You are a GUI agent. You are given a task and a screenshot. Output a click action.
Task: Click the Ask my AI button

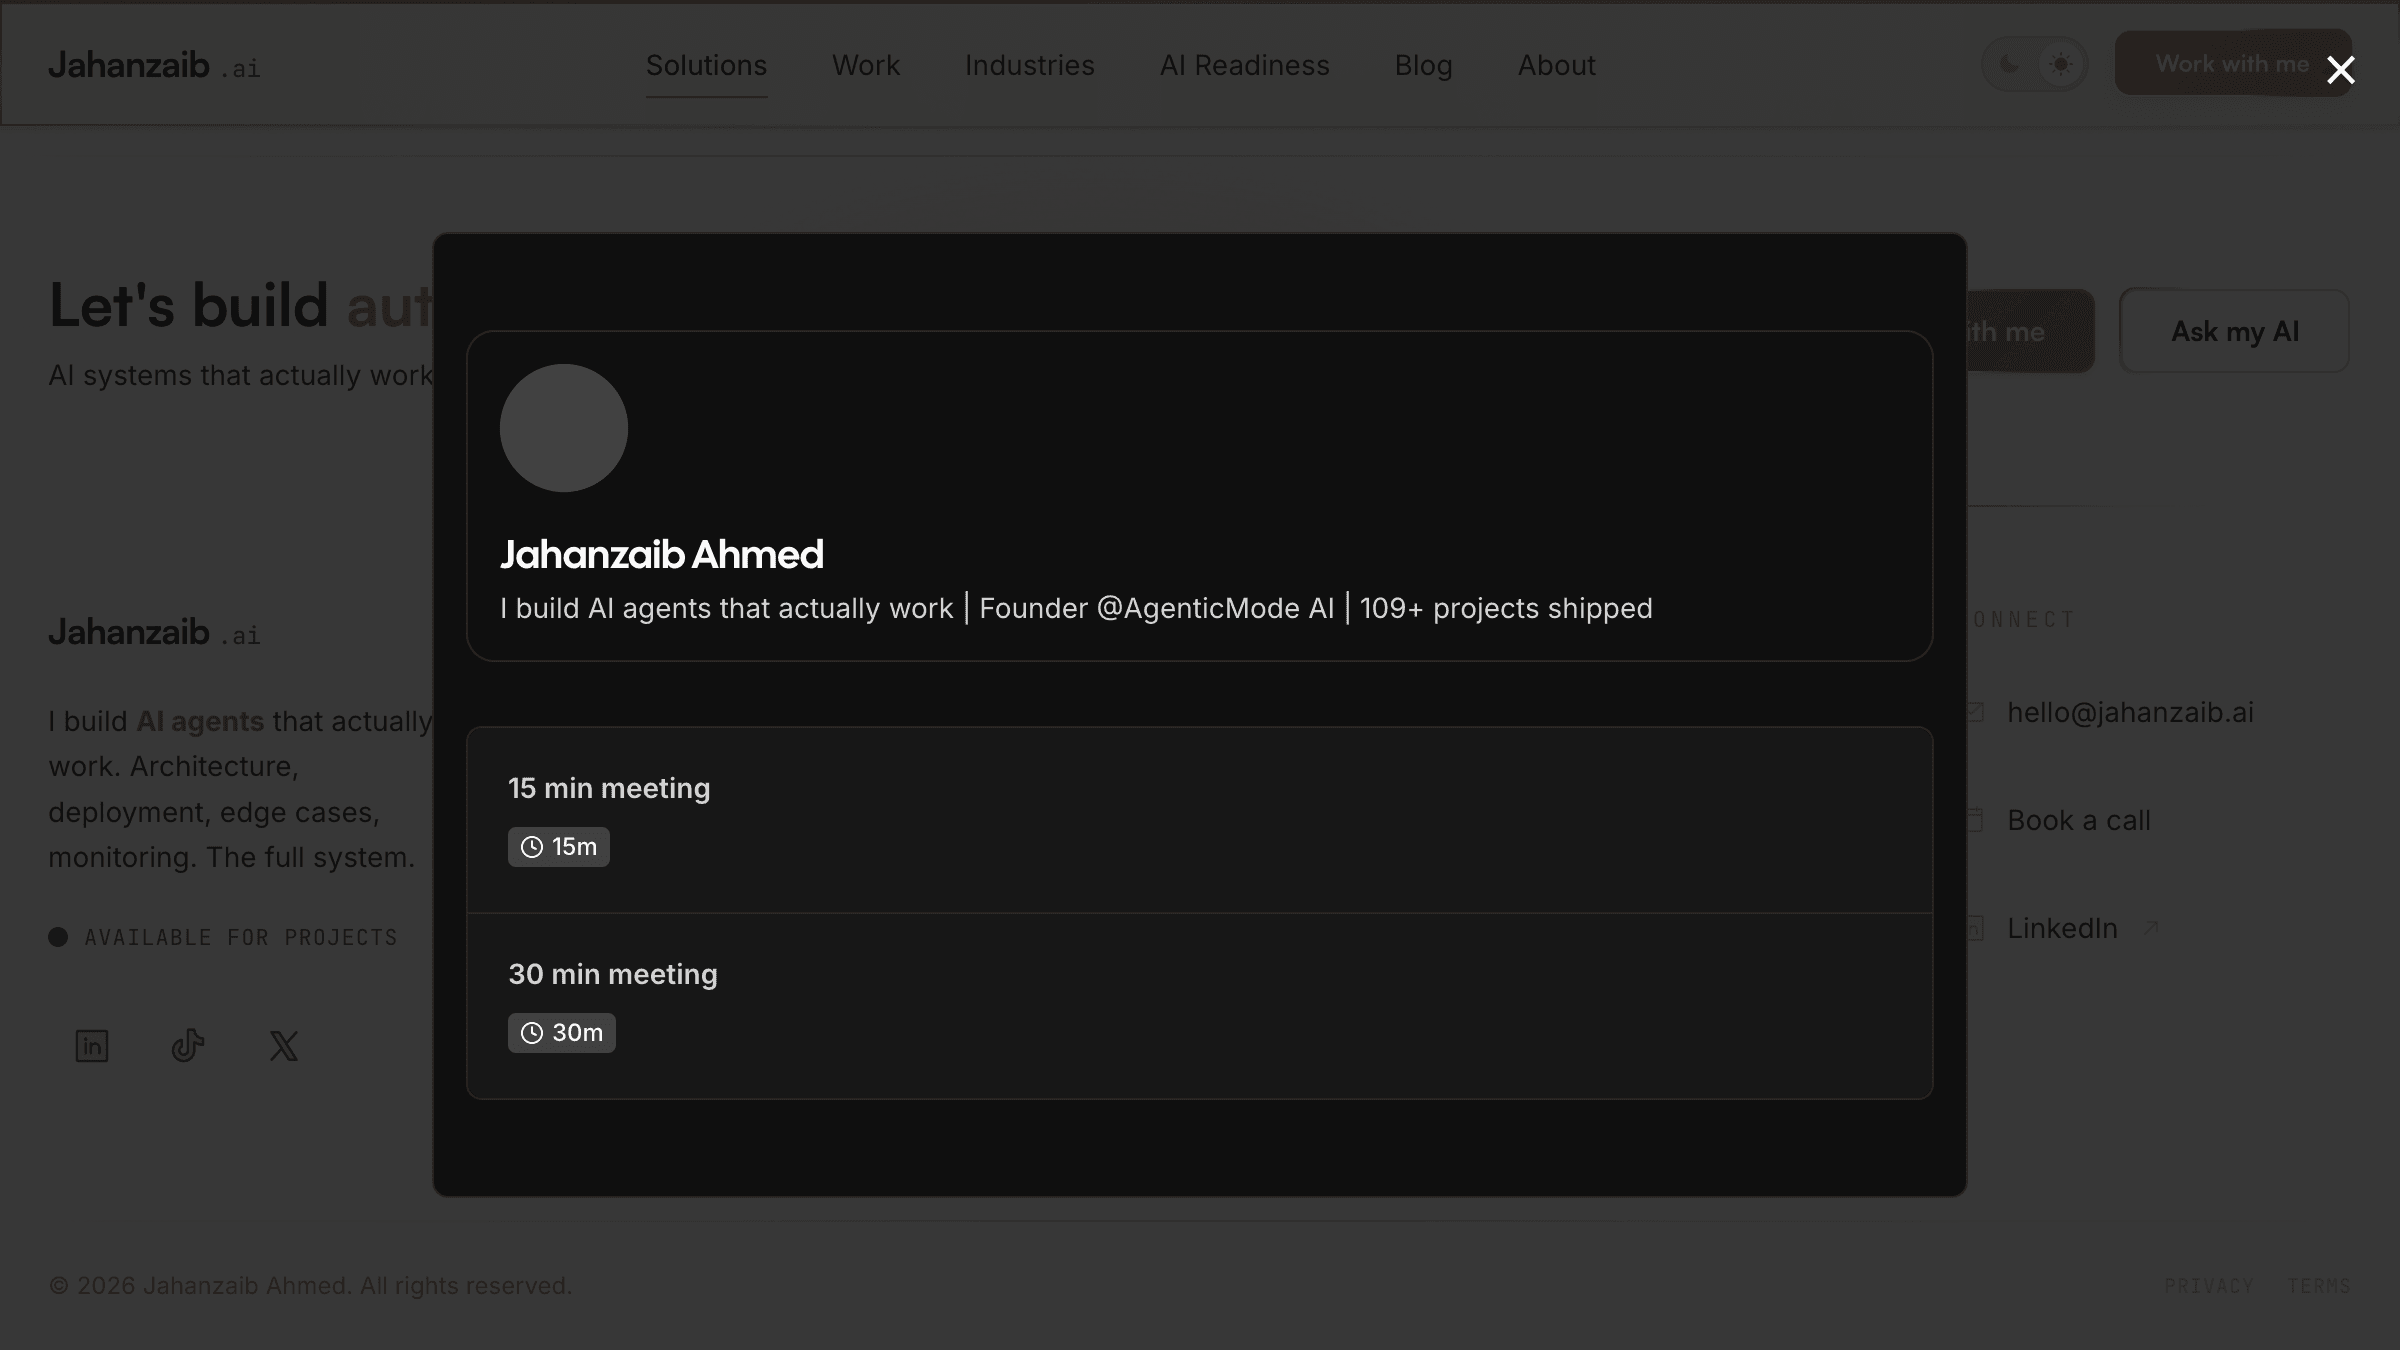pyautogui.click(x=2234, y=332)
